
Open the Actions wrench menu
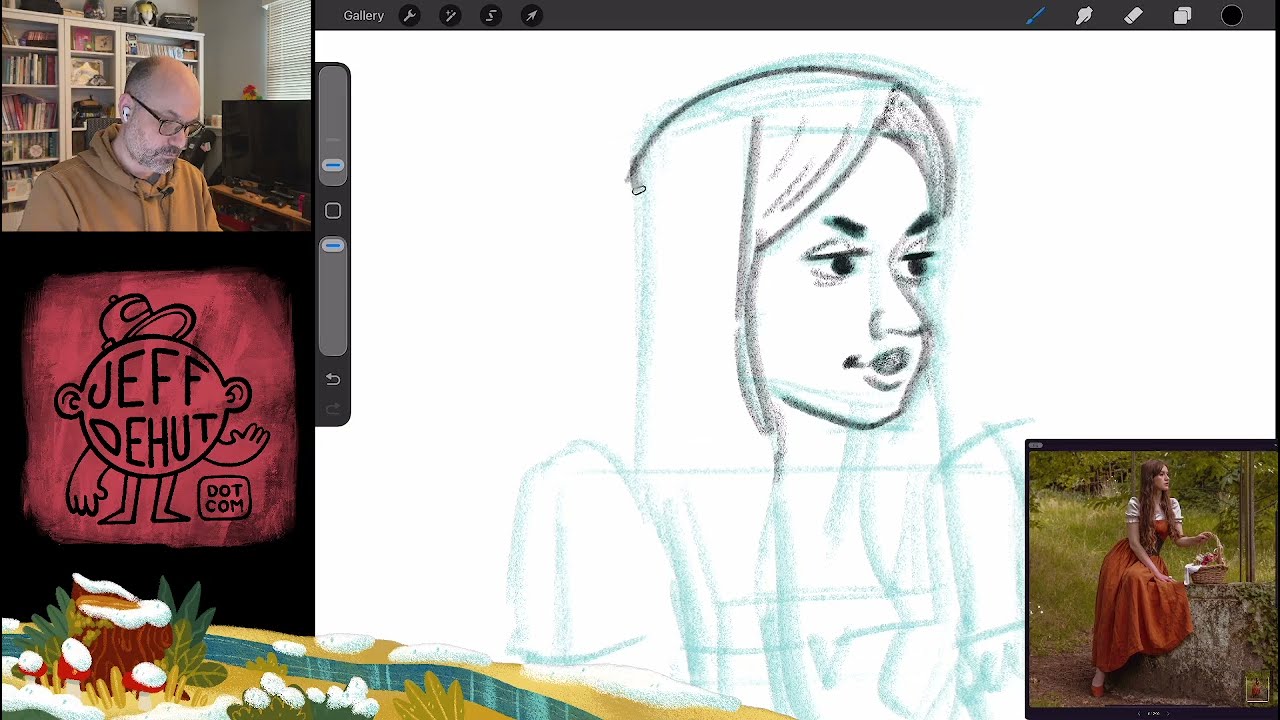(410, 16)
